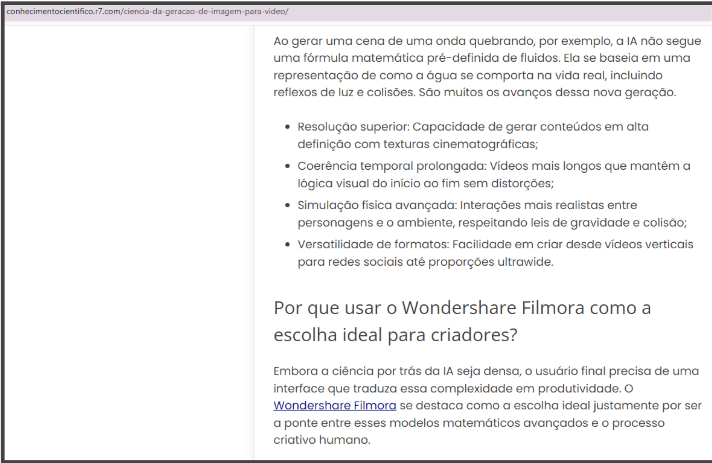Open the Wondershare Filmora hyperlink

[x=335, y=405]
